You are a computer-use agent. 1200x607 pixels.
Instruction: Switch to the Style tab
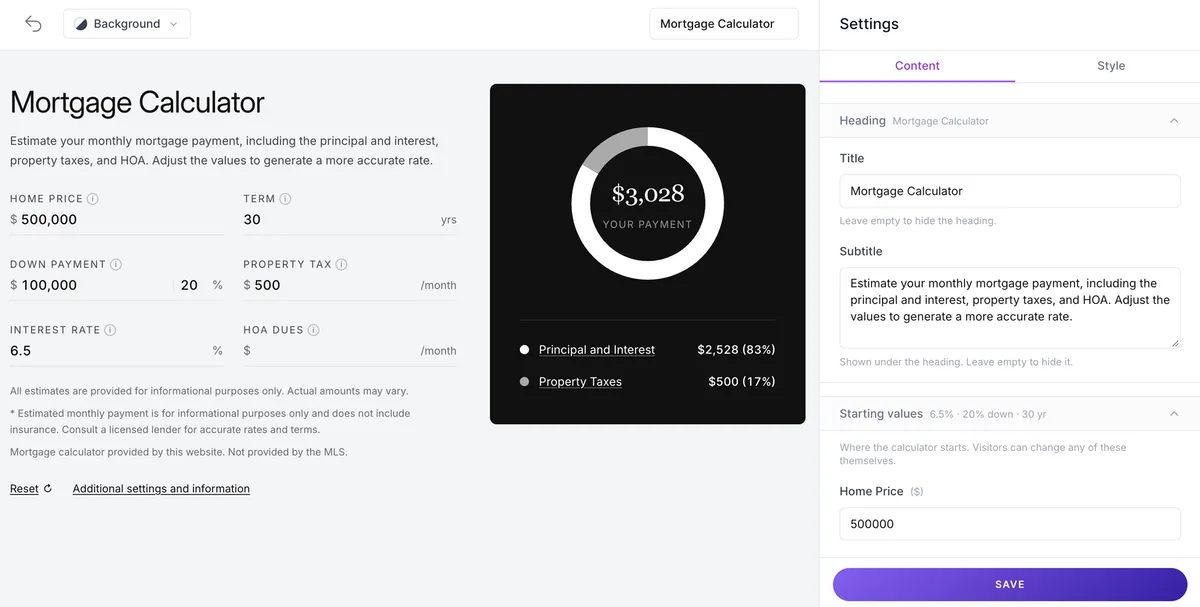tap(1111, 66)
